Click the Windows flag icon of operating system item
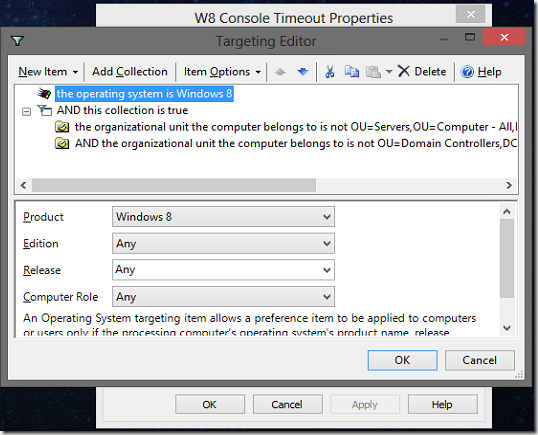The width and height of the screenshot is (538, 435). coord(44,93)
